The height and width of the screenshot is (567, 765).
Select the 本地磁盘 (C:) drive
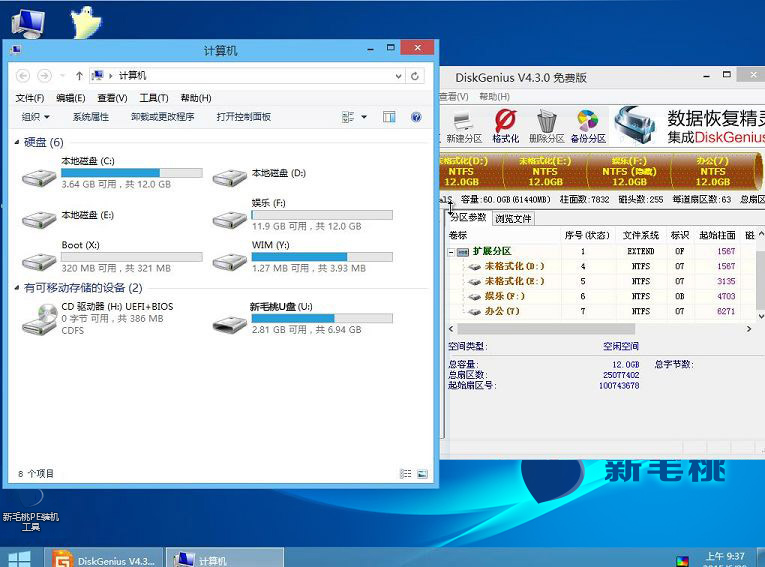[x=112, y=173]
